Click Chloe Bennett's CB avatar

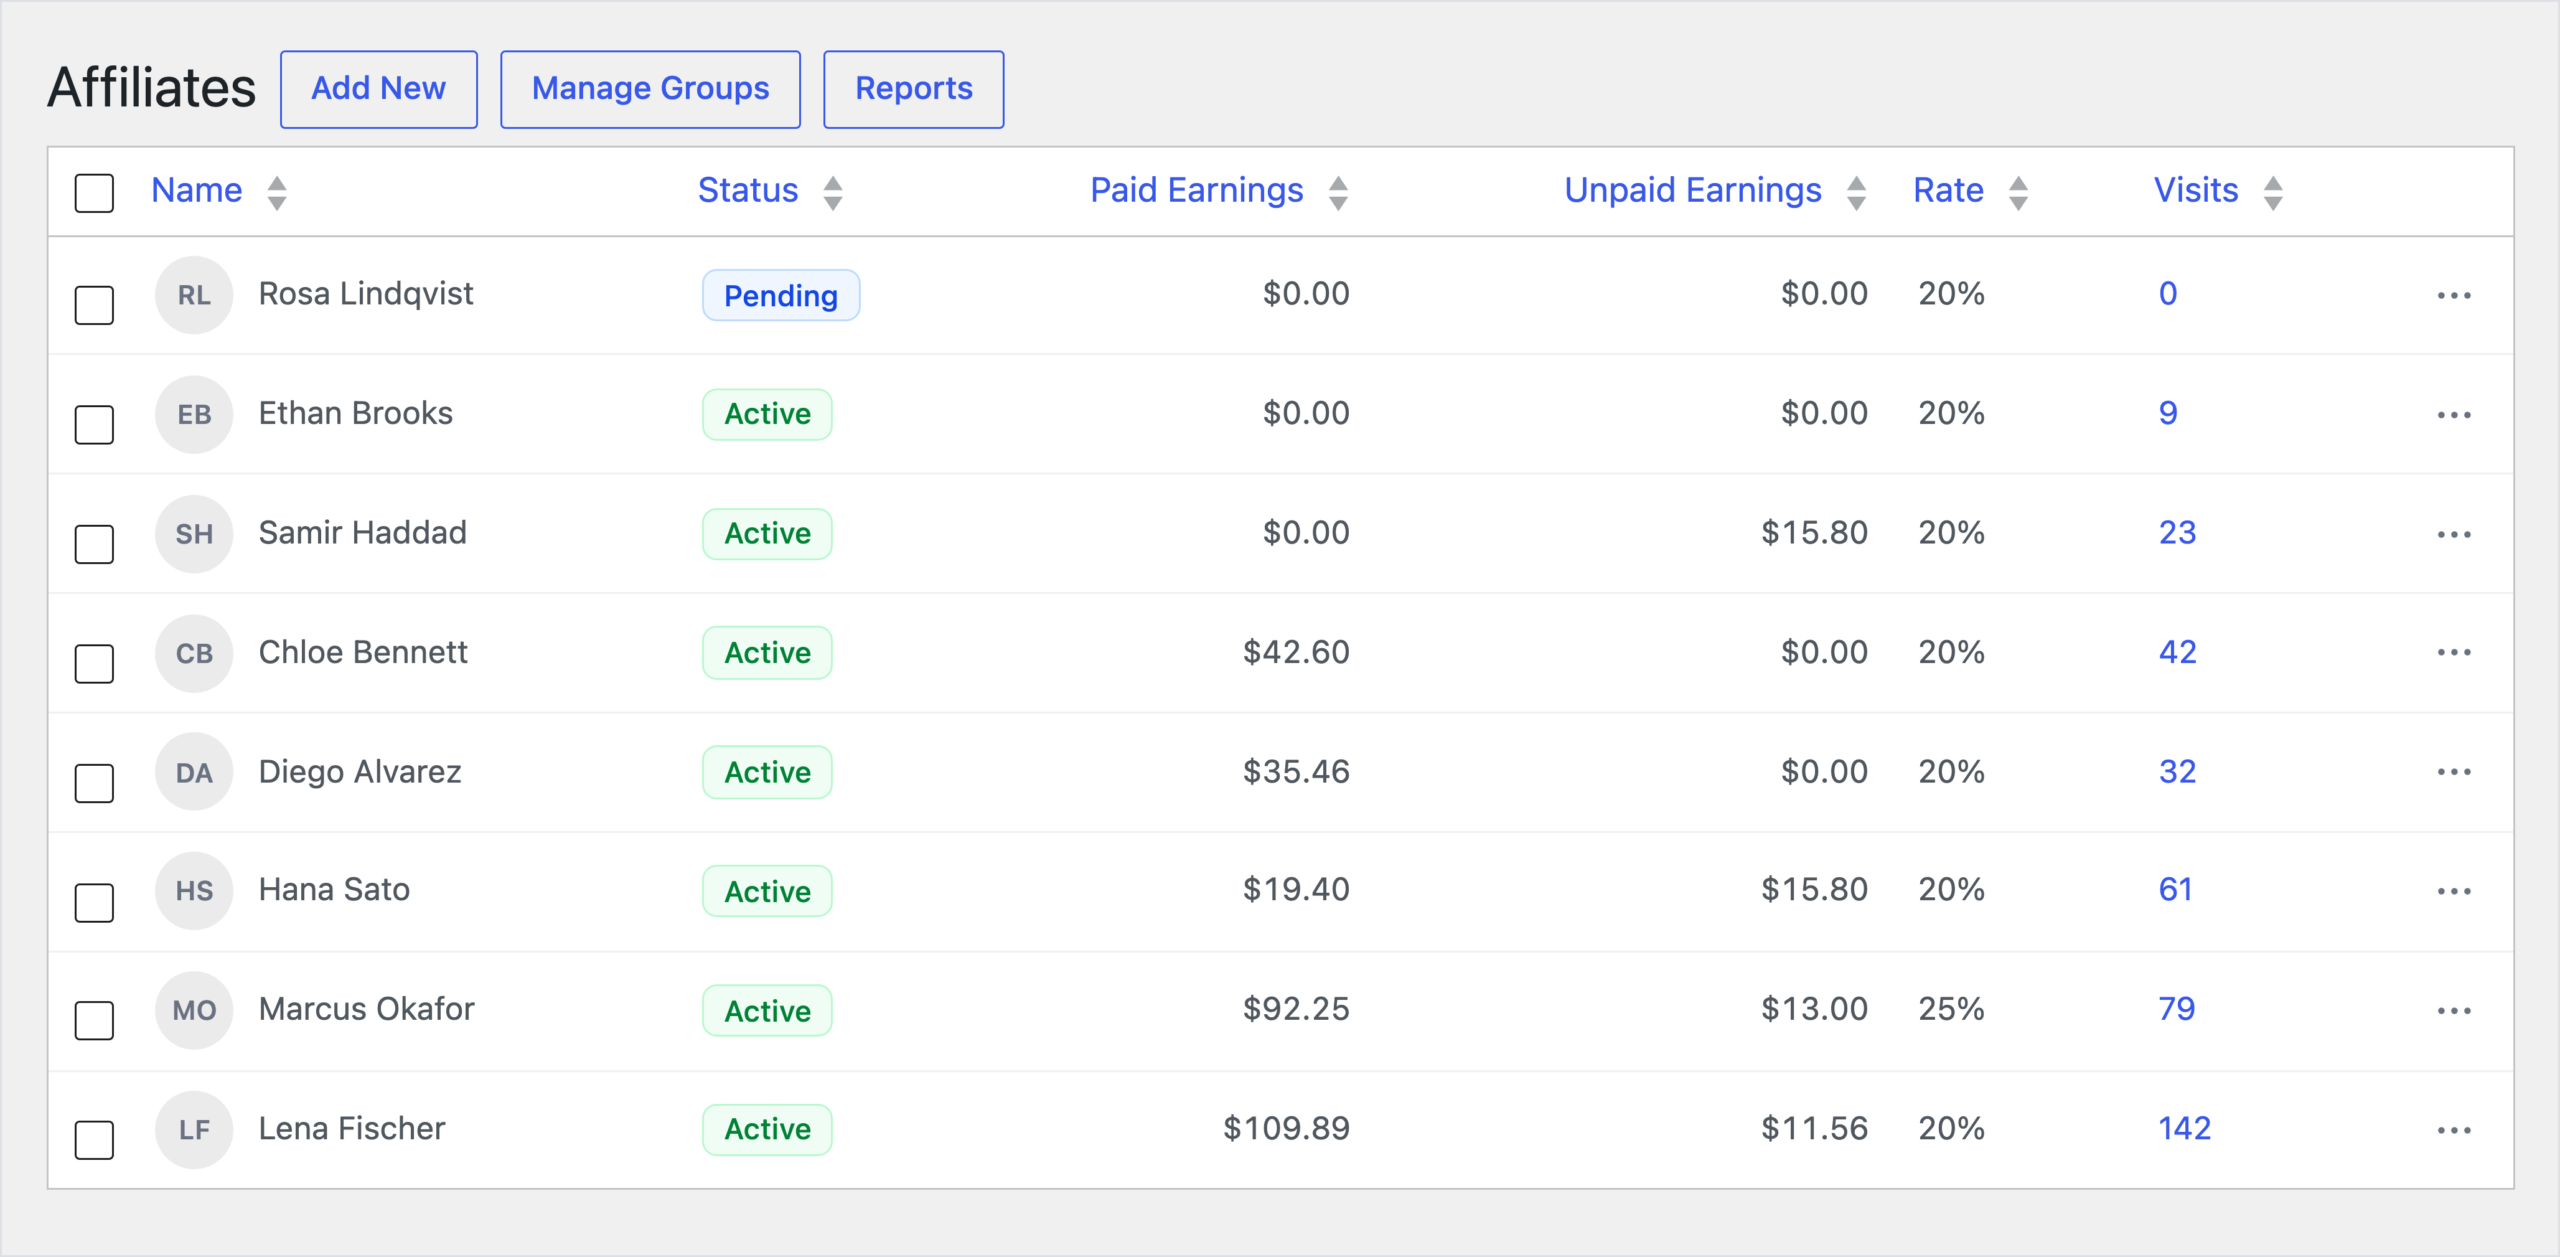tap(194, 653)
